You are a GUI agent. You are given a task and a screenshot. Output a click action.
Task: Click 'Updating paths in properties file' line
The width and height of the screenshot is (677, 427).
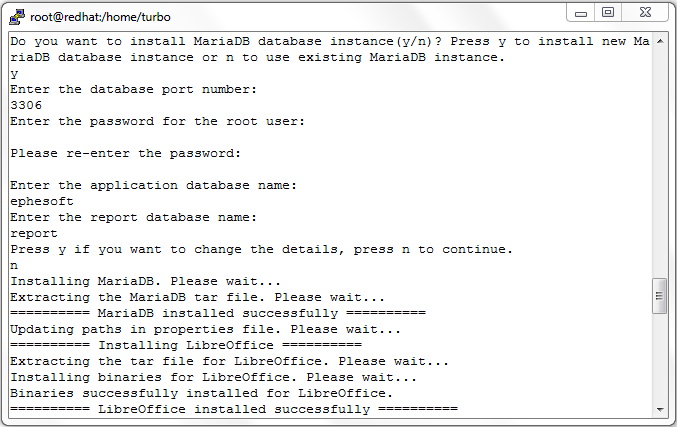coord(206,329)
